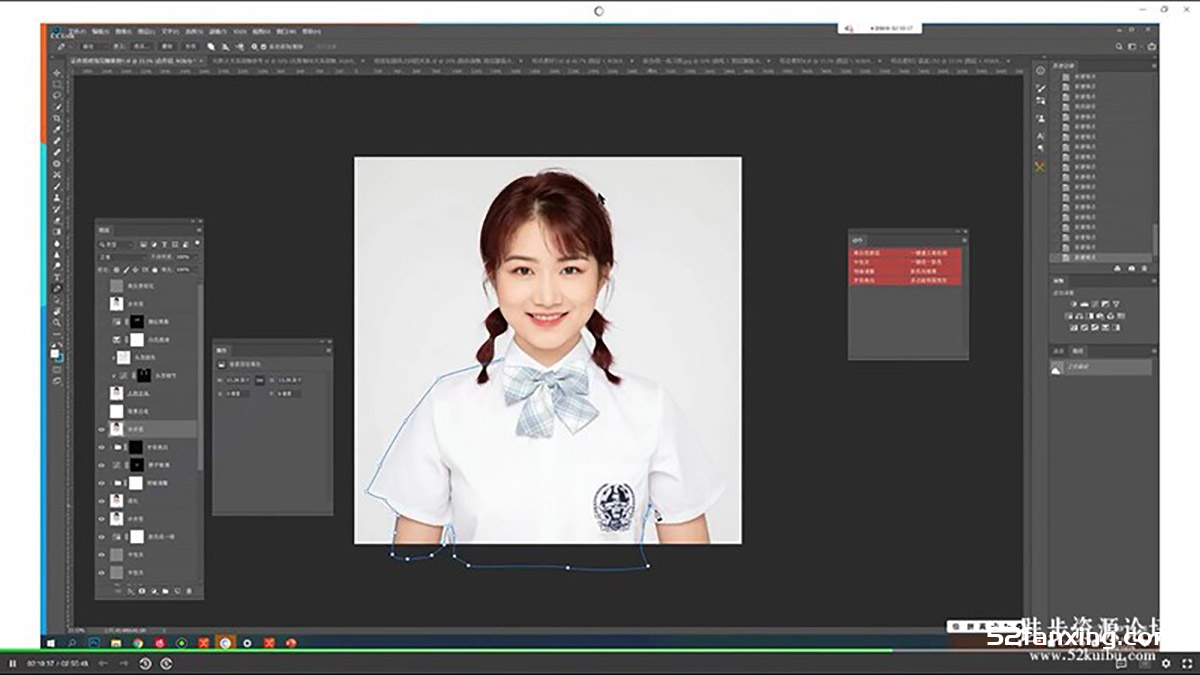The height and width of the screenshot is (675, 1200).
Task: Click the Properties (属性) panel tab
Action: (x=222, y=351)
